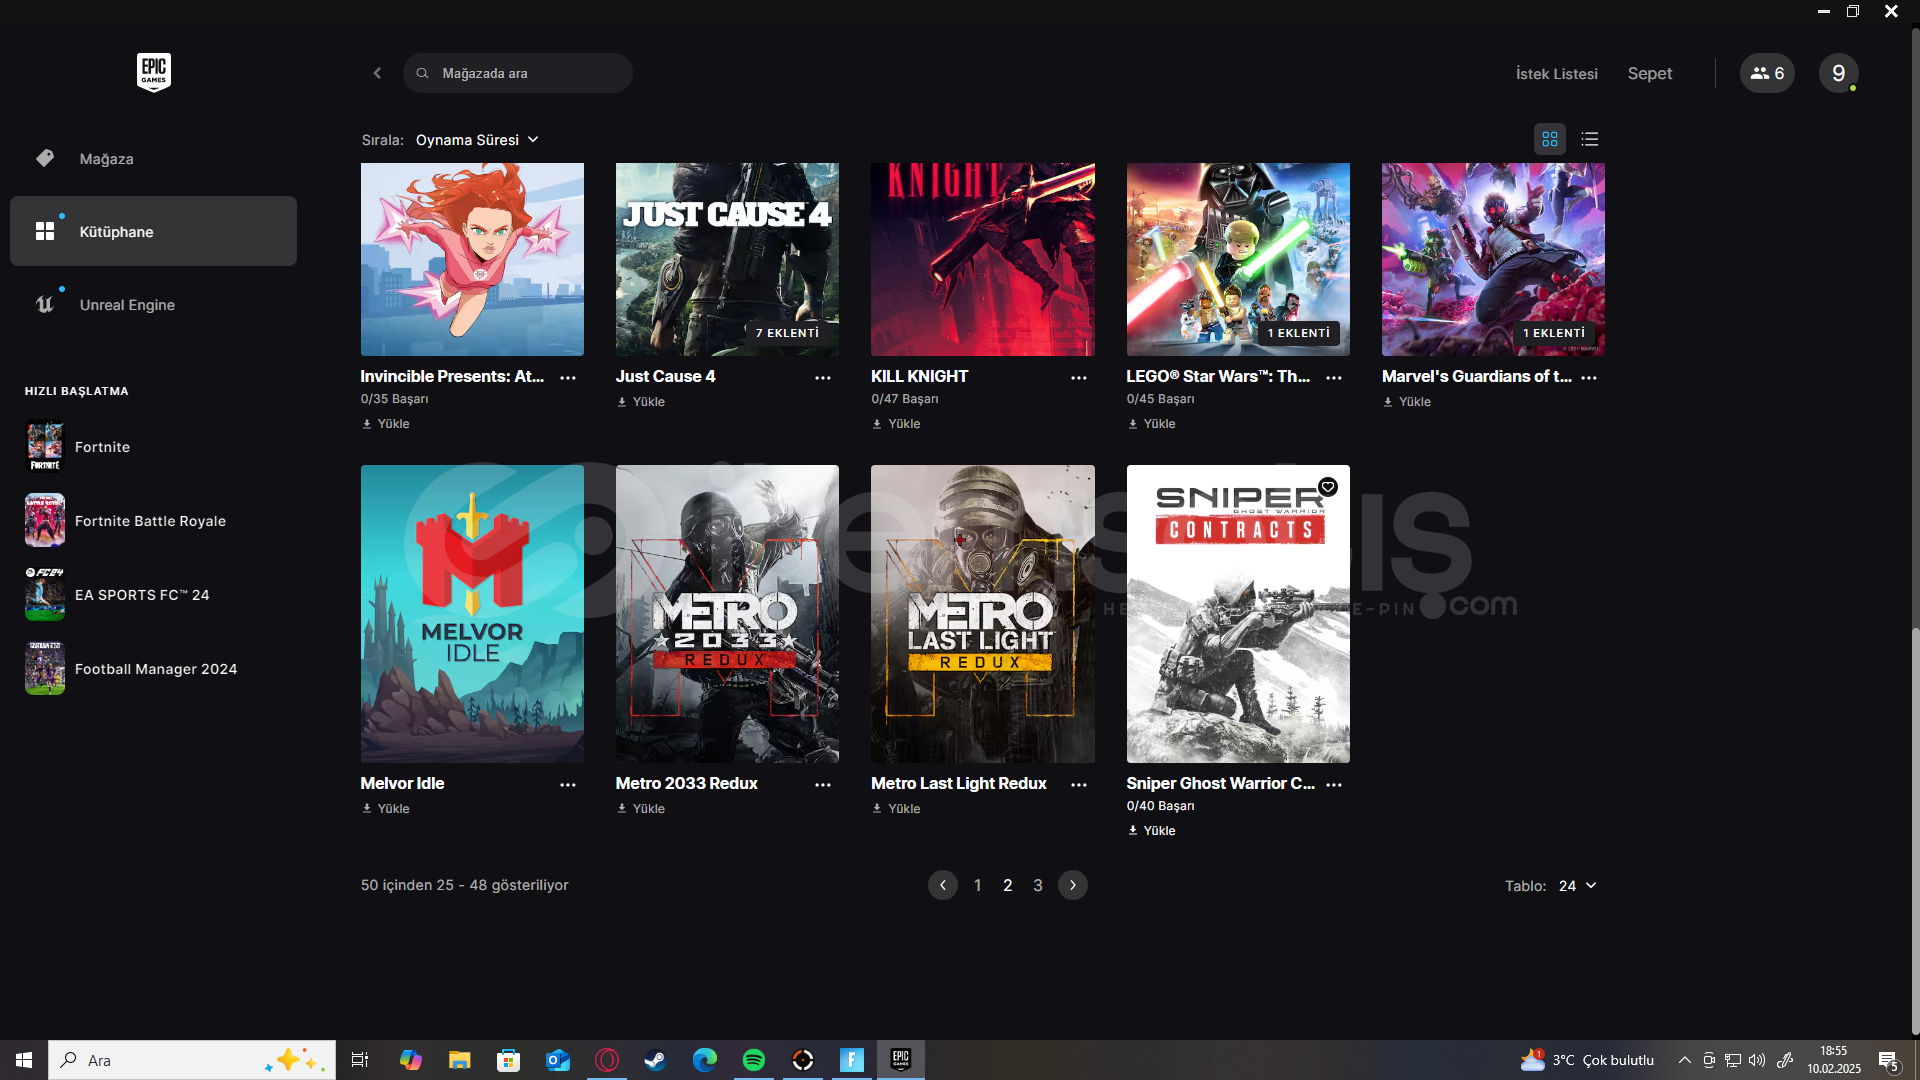1920x1080 pixels.
Task: Open options for Sniper Ghost Warrior Contracts
Action: click(x=1334, y=784)
